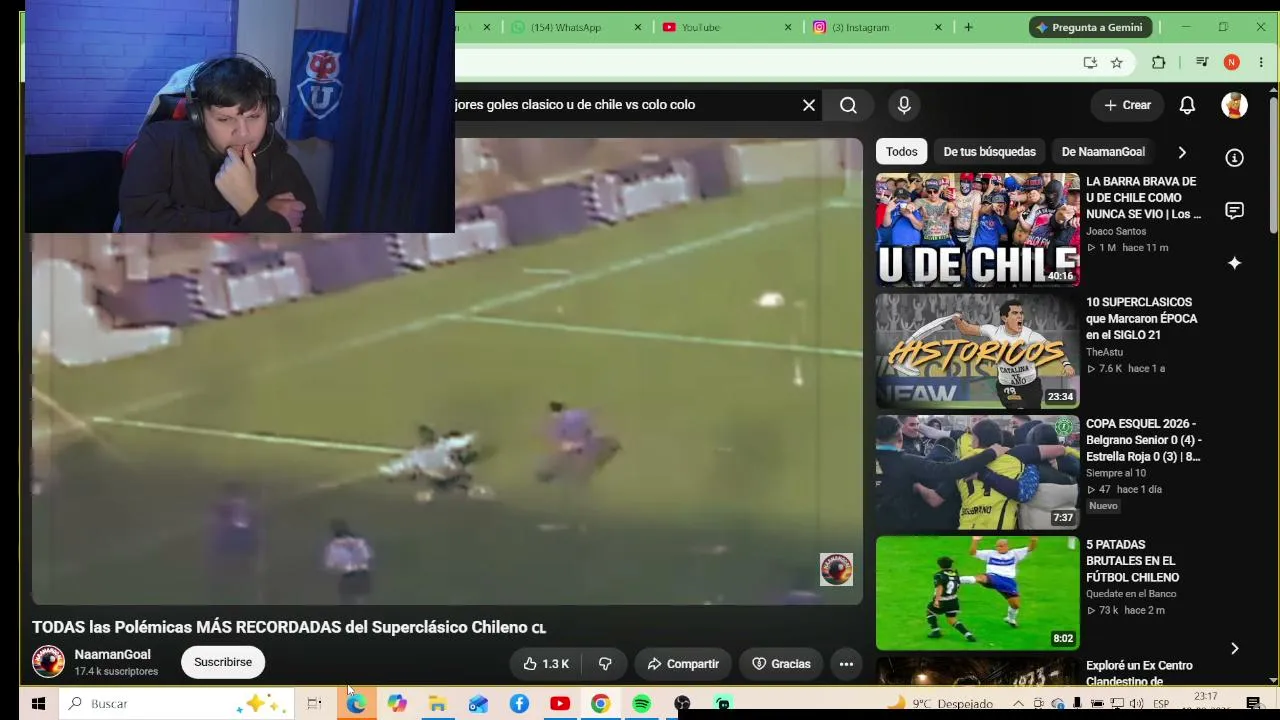Click the 'Crear' create button
This screenshot has height=720, width=1280.
click(1127, 105)
